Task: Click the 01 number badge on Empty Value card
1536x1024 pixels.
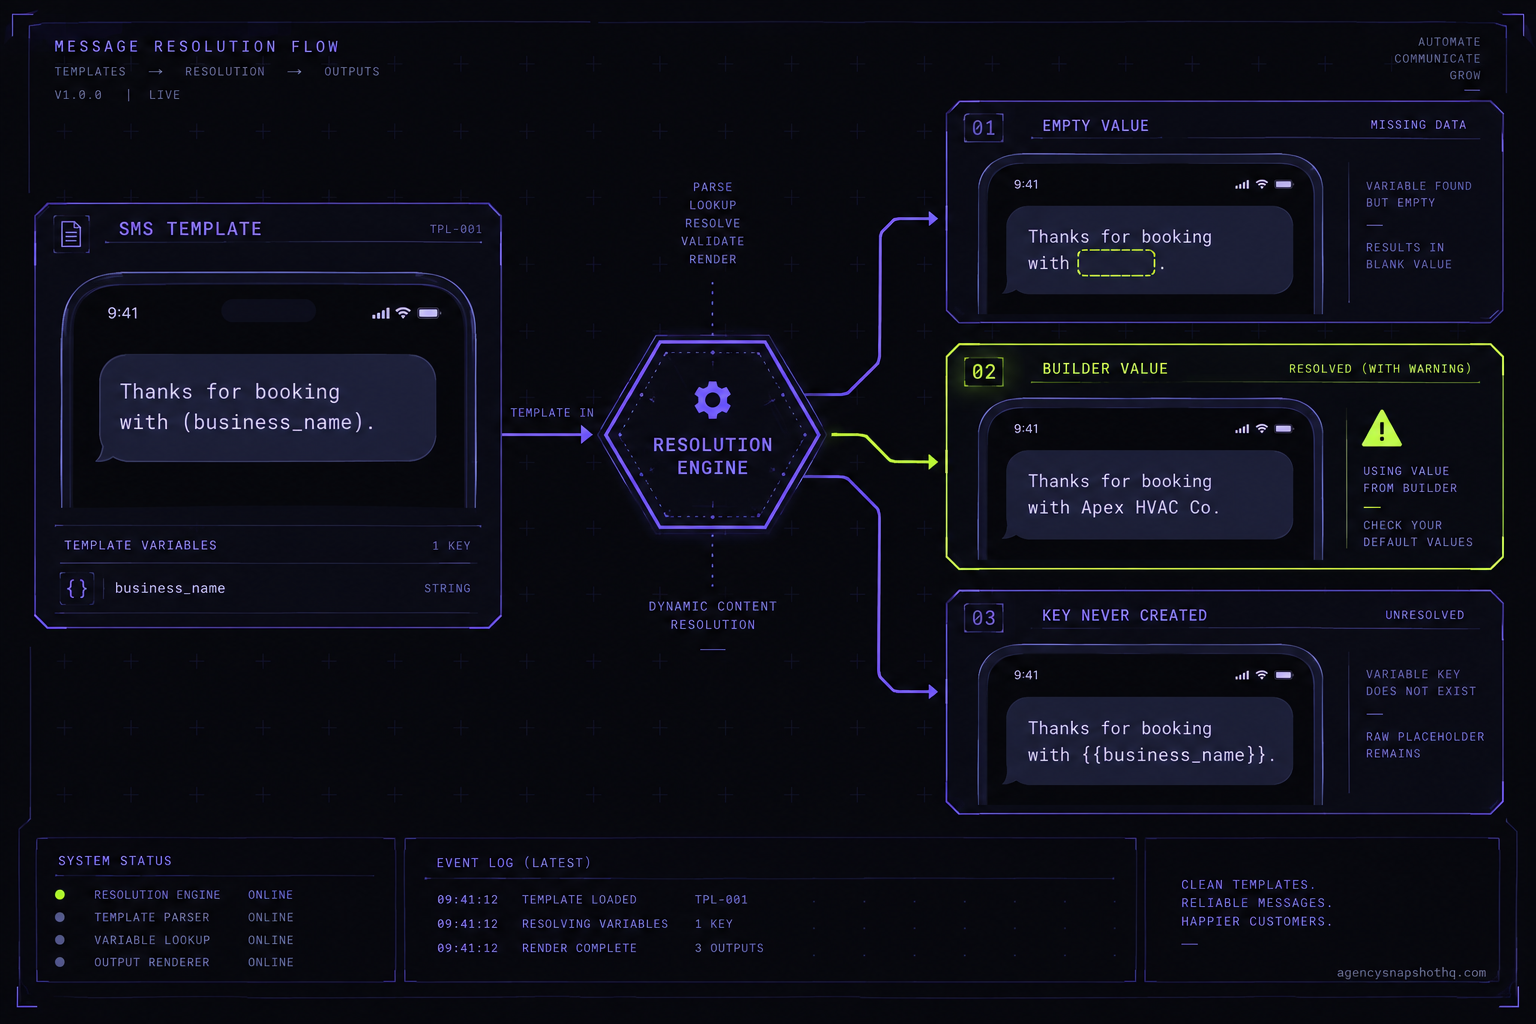Action: (984, 128)
